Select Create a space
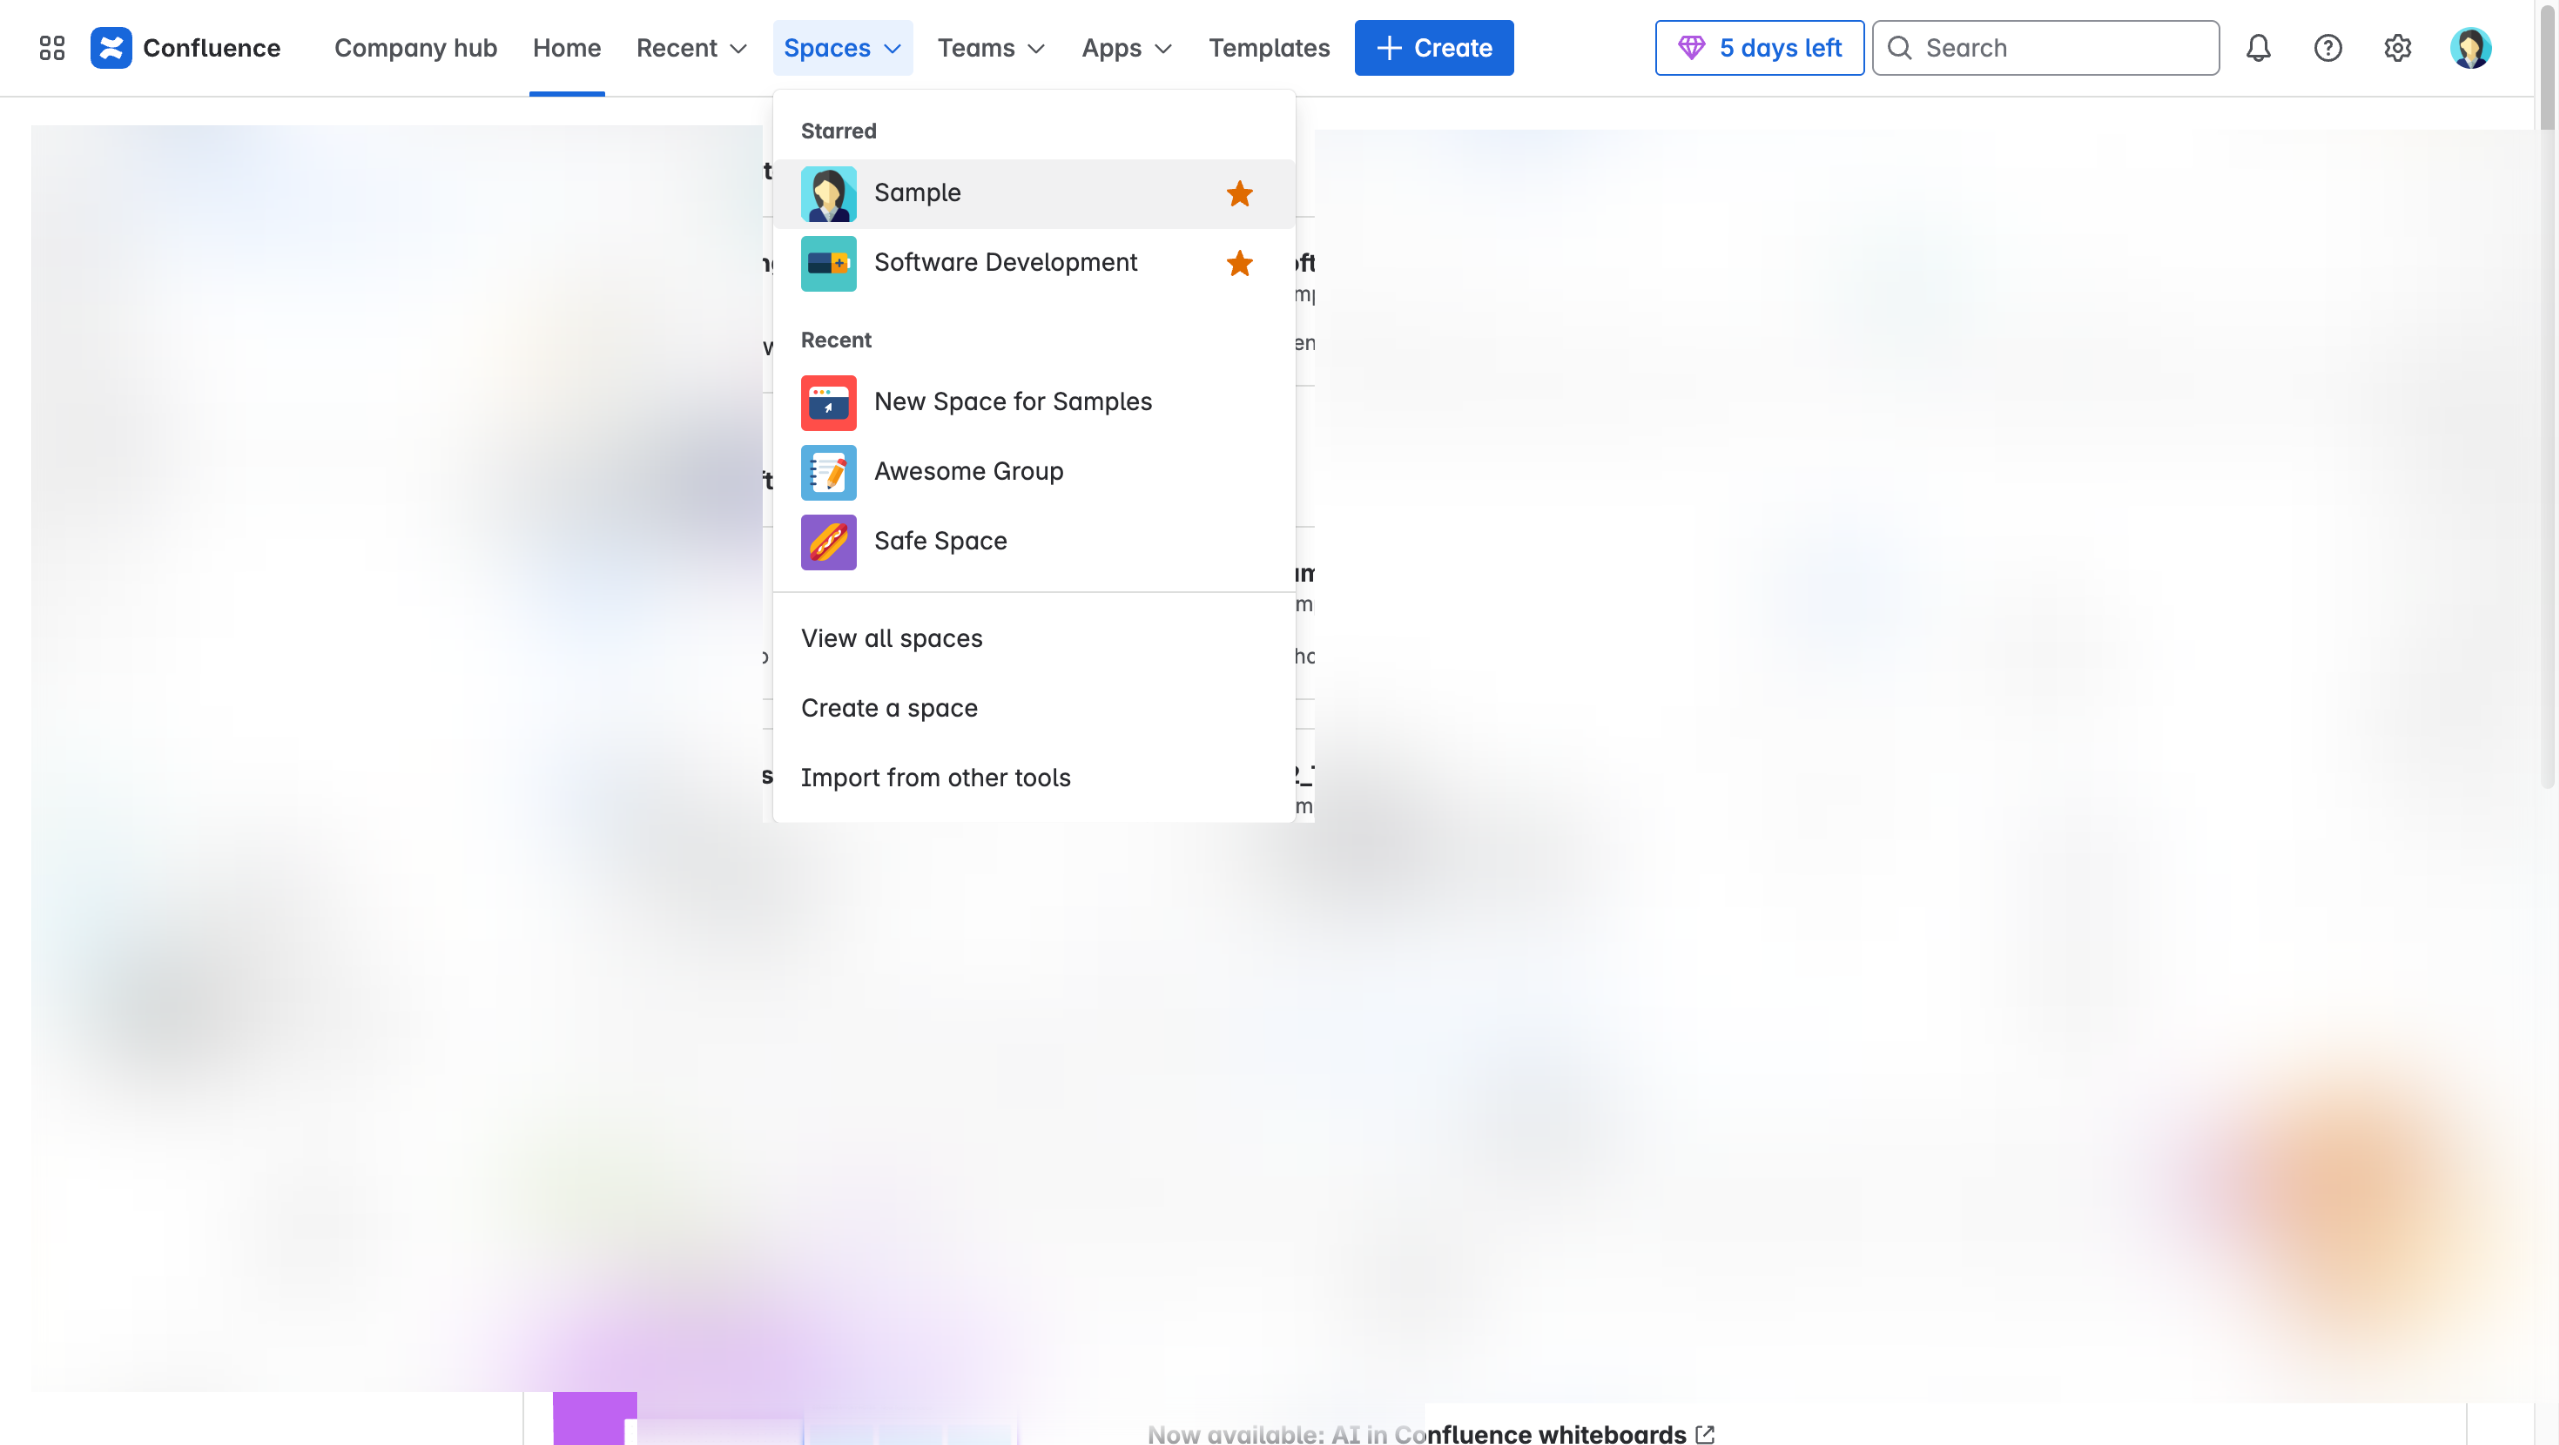Screen dimensions: 2559x1445 point(1034,708)
